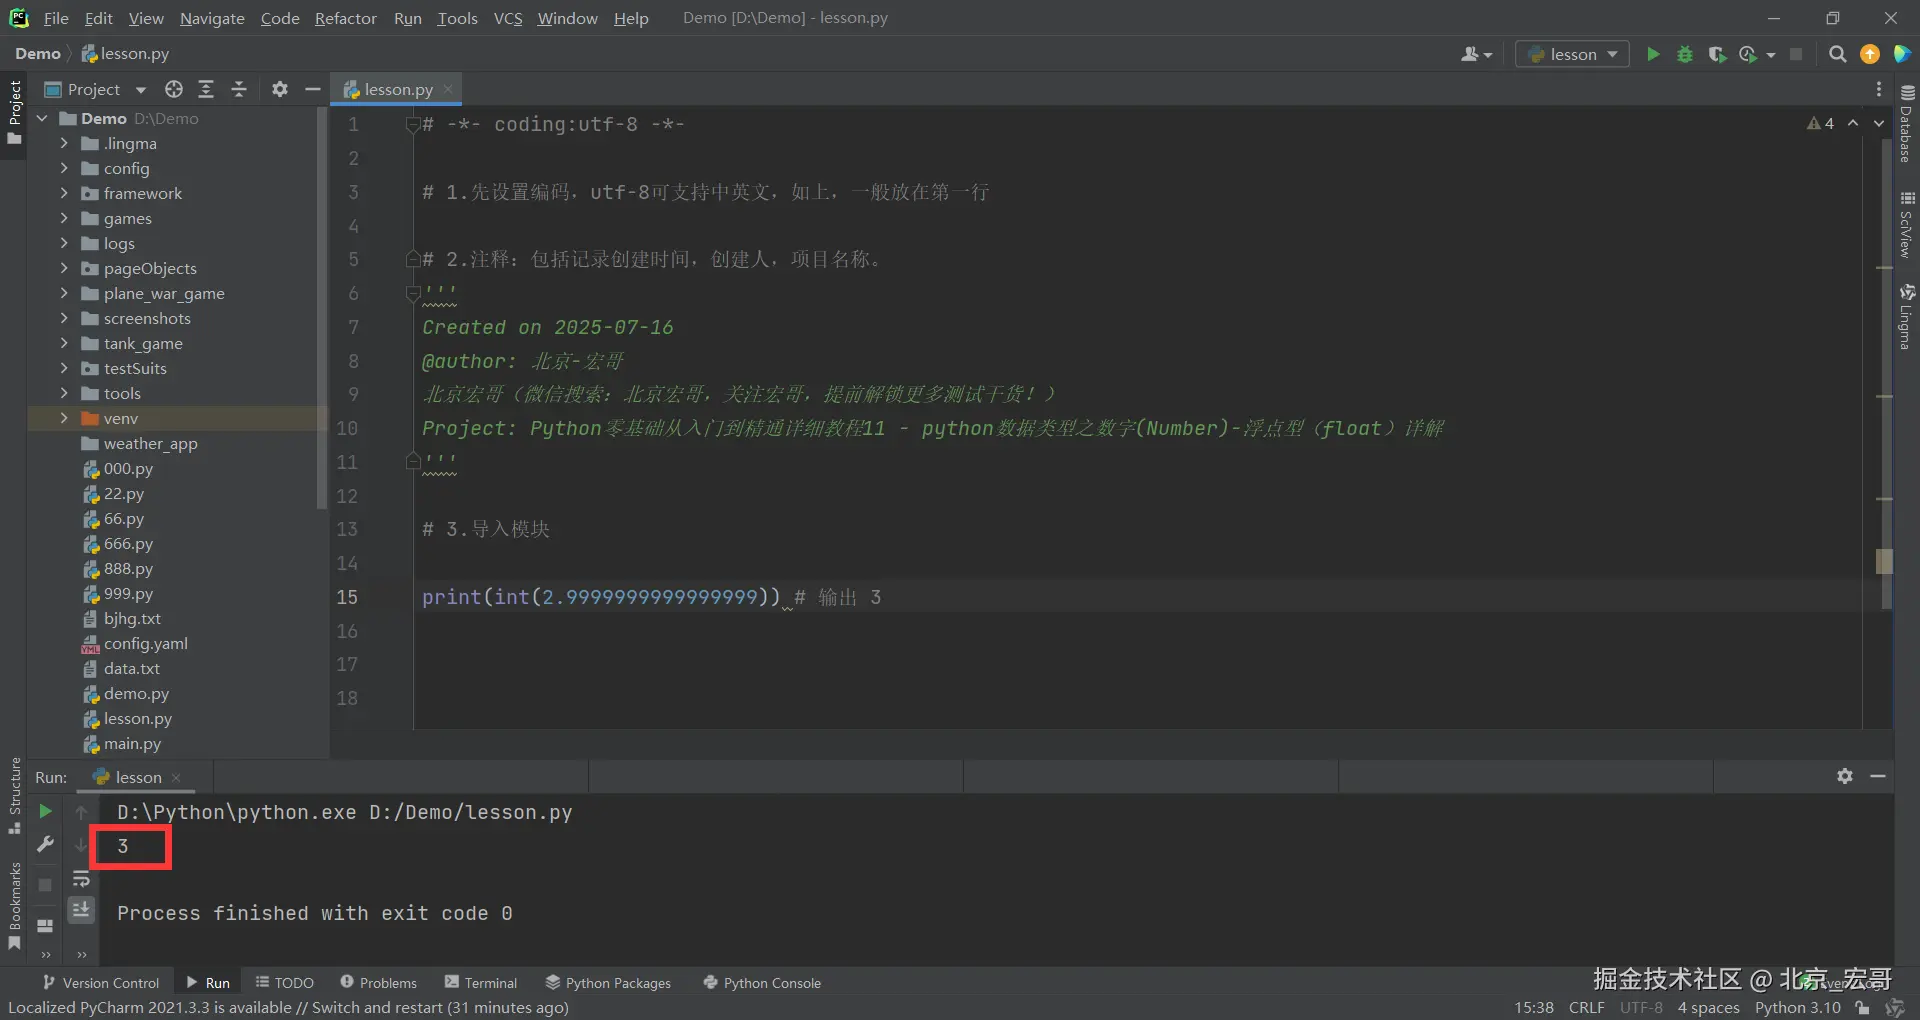Click the stop process square icon in toolbar
Viewport: 1920px width, 1020px height.
pos(1796,54)
